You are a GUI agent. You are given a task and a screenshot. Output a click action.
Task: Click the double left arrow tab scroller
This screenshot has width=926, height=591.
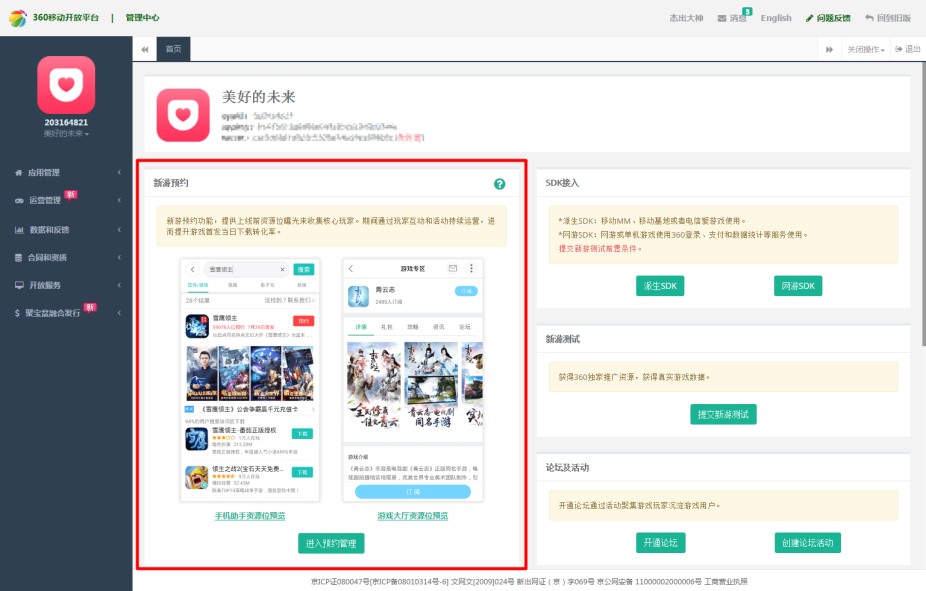(x=145, y=50)
